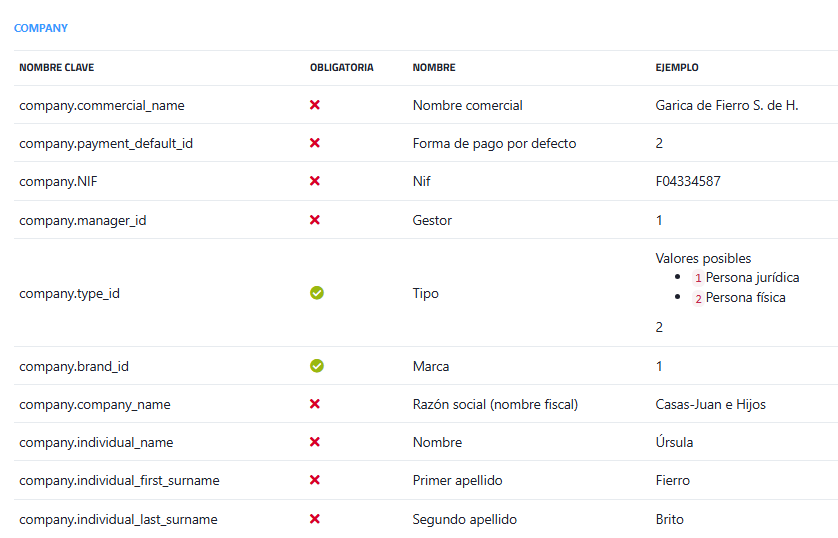This screenshot has height=538, width=838.
Task: Click red X for company.individual_last_surname
Action: [315, 519]
